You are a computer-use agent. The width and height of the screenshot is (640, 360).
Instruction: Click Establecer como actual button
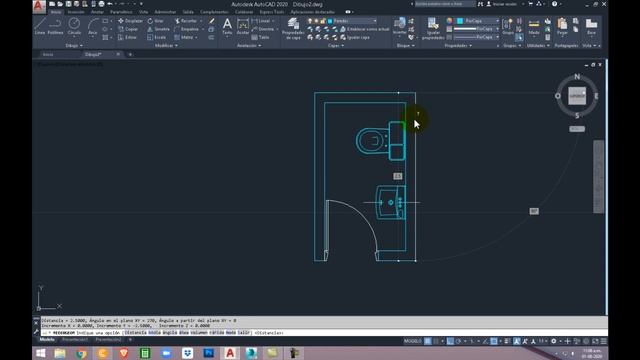pos(364,29)
